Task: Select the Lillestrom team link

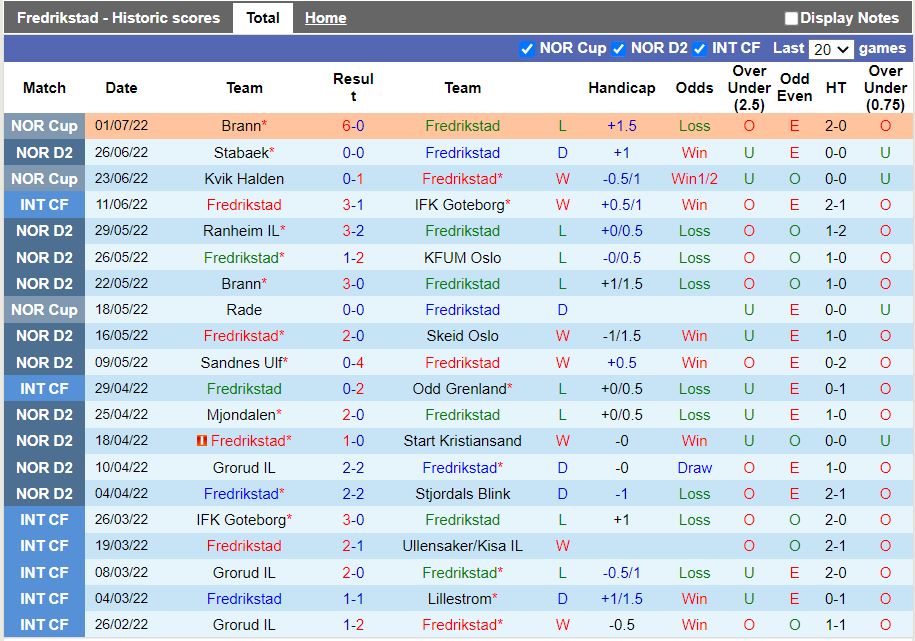Action: click(x=458, y=599)
